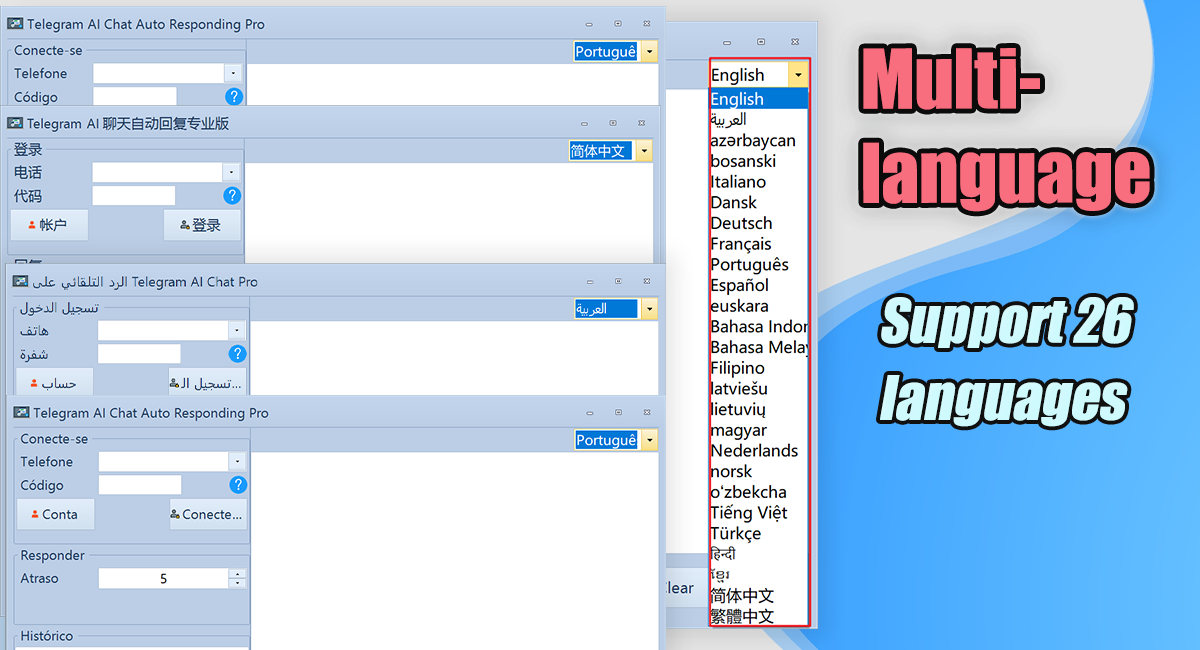Image resolution: width=1200 pixels, height=650 pixels.
Task: Increase the Atraso delay using the up stepper
Action: click(x=235, y=573)
